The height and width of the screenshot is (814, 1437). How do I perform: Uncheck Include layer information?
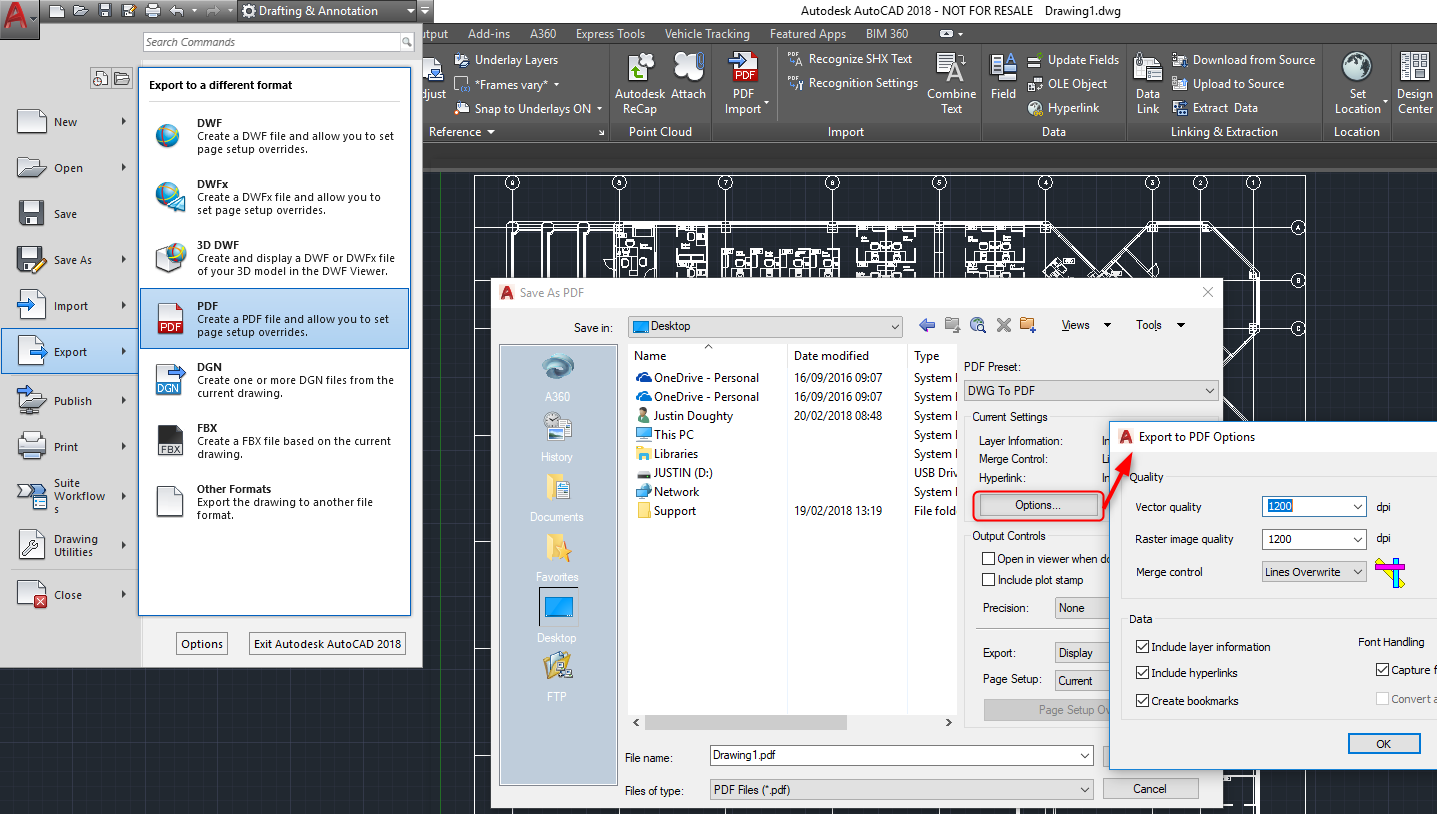(x=1142, y=646)
